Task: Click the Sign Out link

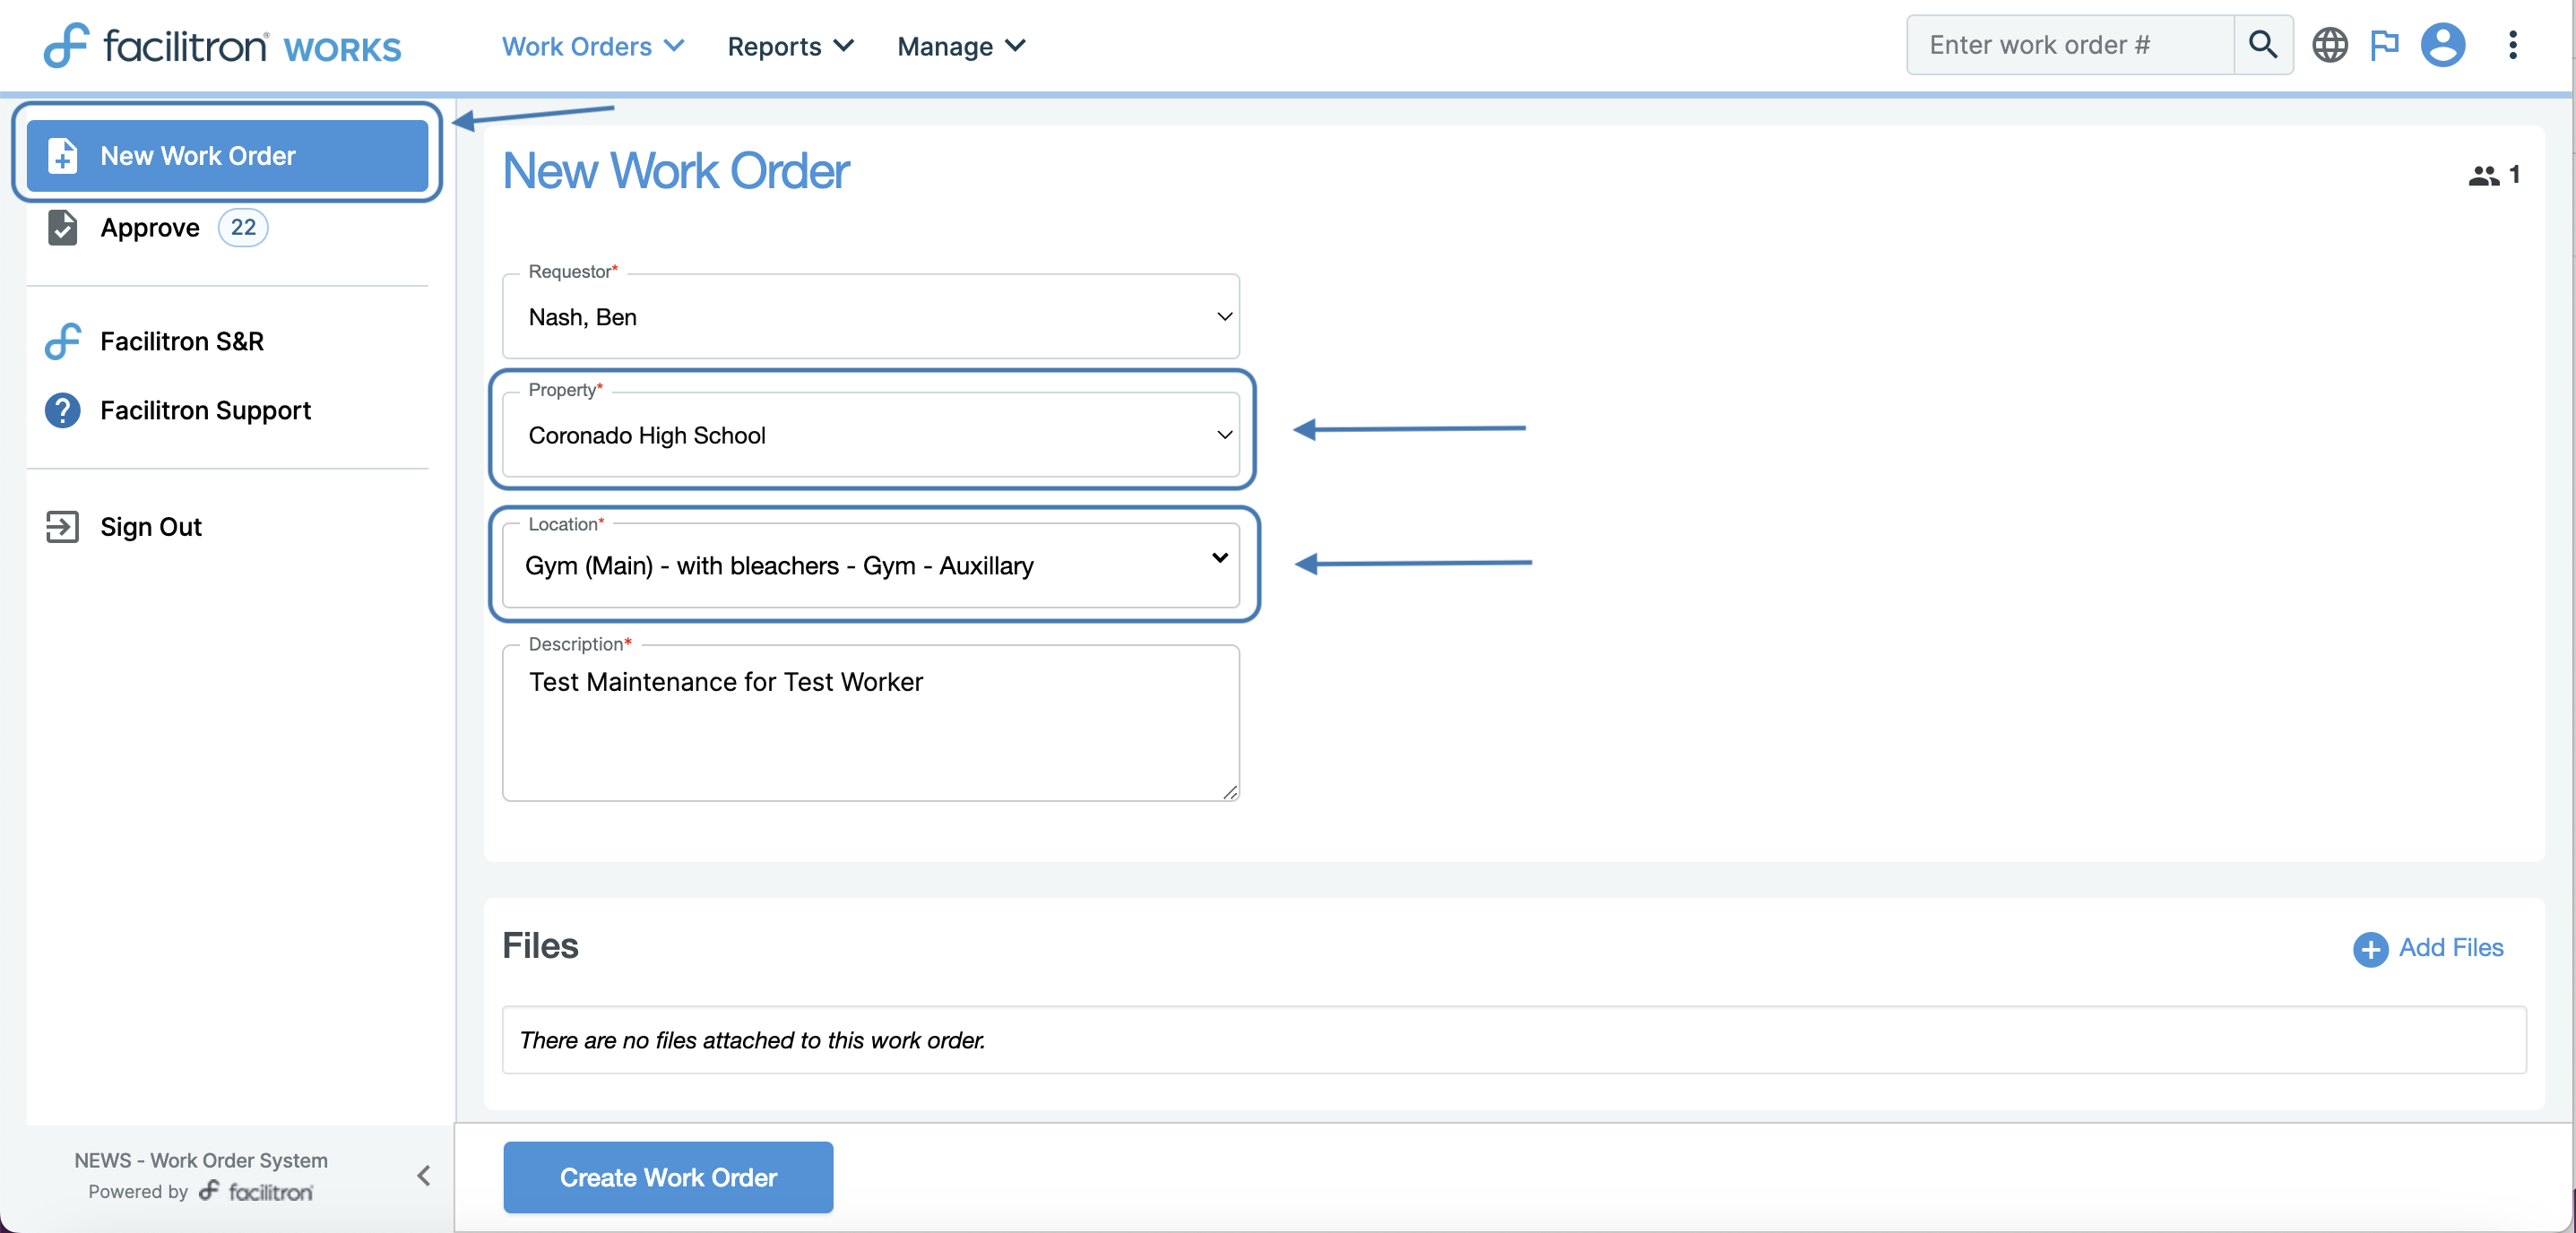Action: (150, 527)
